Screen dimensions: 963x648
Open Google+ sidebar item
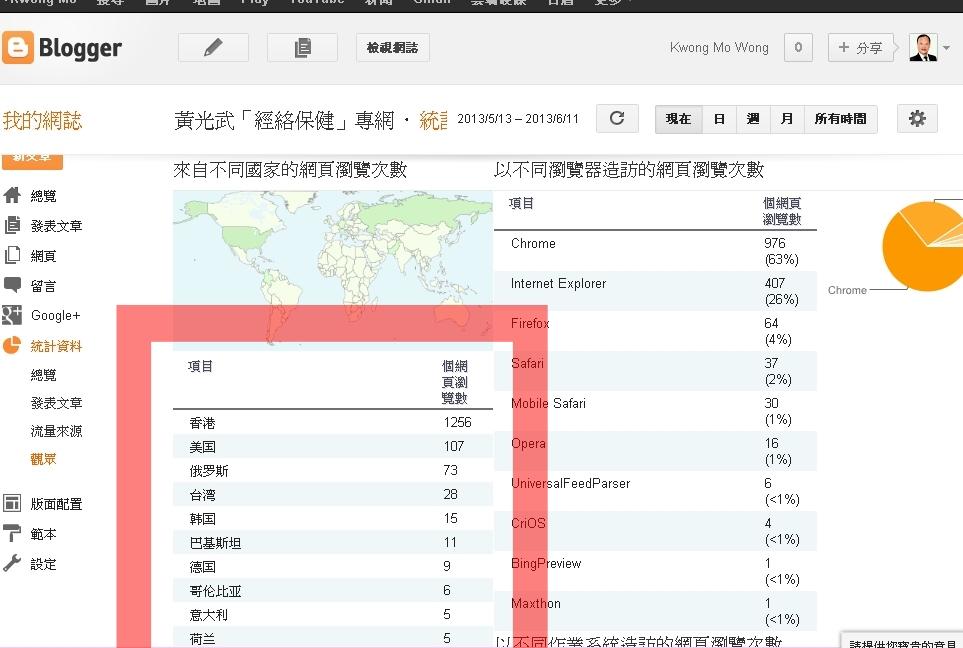point(55,316)
